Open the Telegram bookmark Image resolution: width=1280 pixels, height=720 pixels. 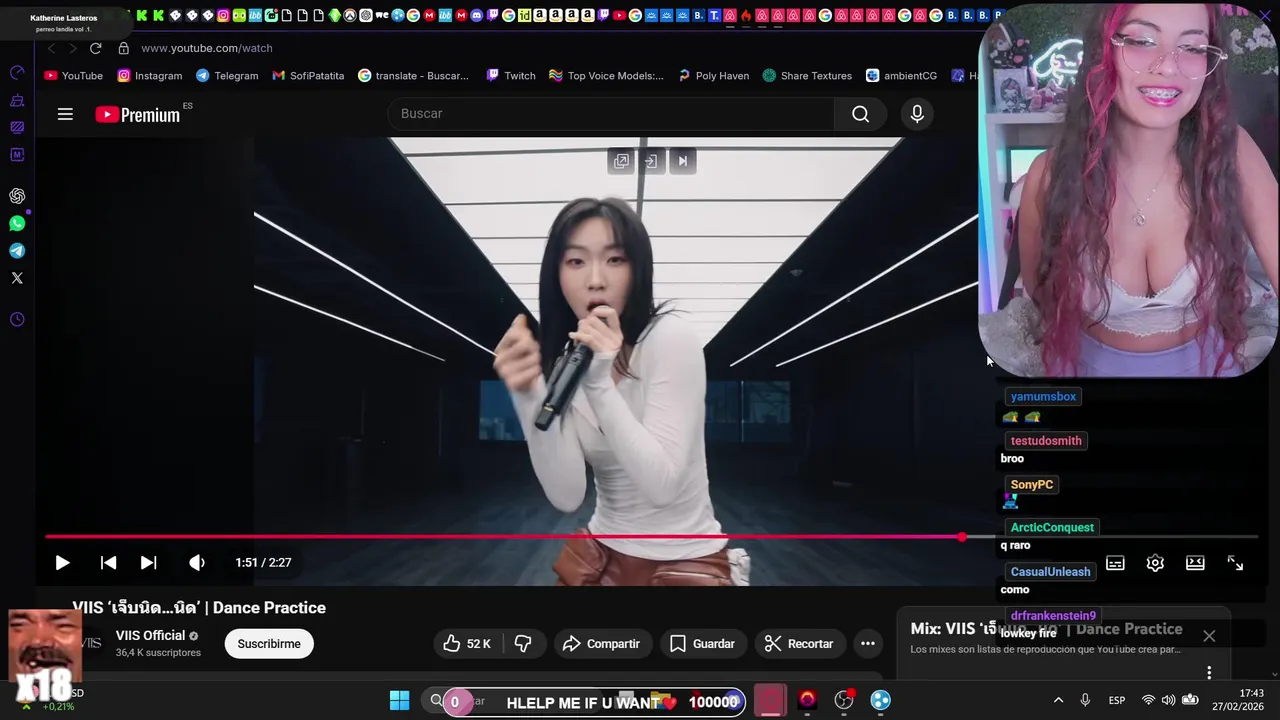(x=227, y=76)
